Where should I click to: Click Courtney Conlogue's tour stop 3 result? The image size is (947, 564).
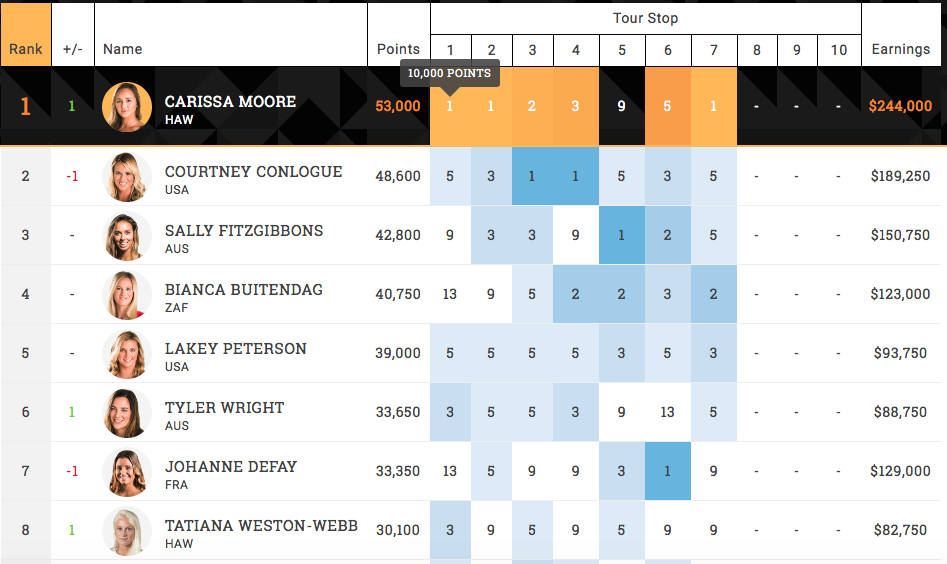[532, 177]
